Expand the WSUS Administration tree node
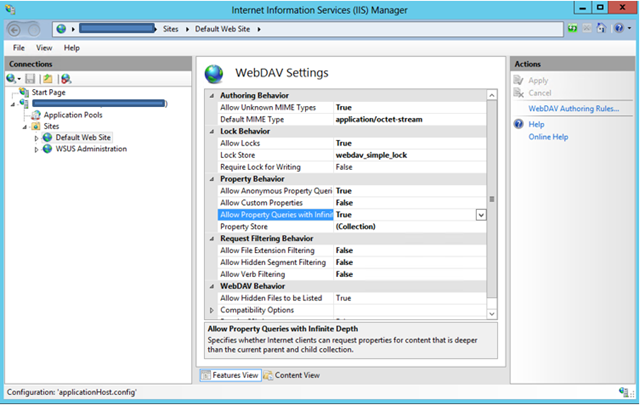 click(x=36, y=149)
